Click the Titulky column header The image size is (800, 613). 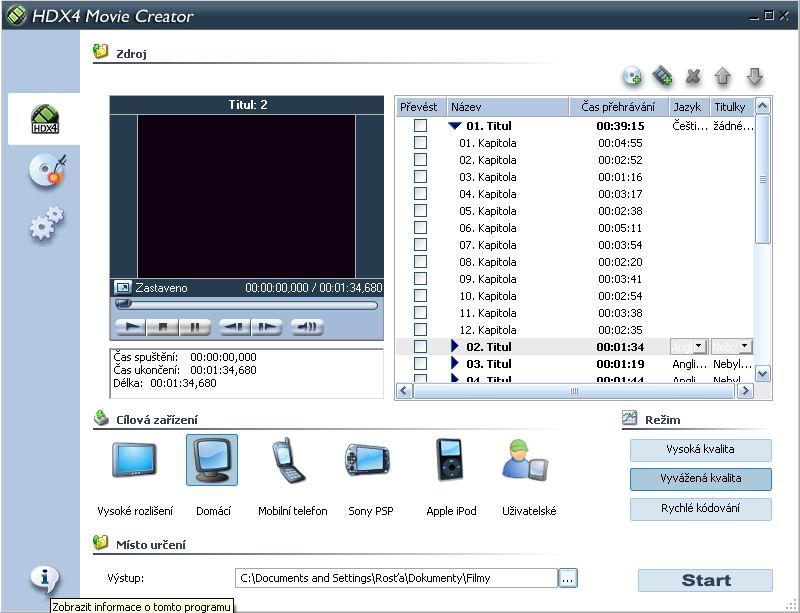click(x=731, y=107)
